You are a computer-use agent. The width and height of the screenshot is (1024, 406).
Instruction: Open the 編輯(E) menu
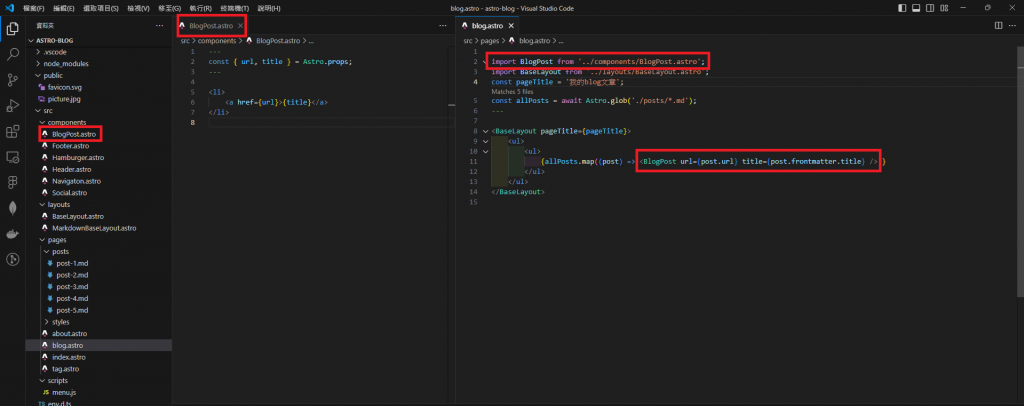pos(64,8)
